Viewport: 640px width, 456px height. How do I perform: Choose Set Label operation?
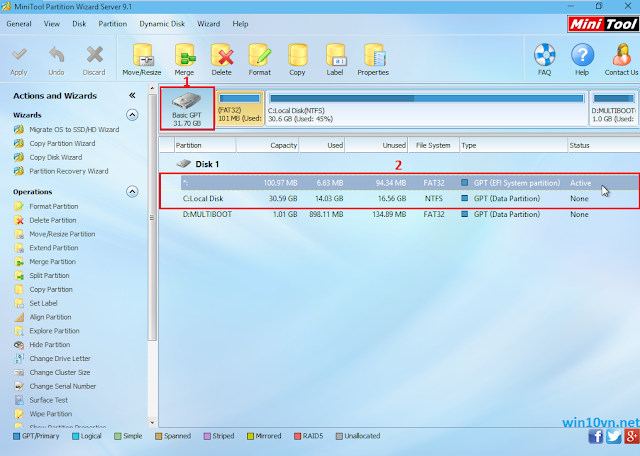coord(43,303)
